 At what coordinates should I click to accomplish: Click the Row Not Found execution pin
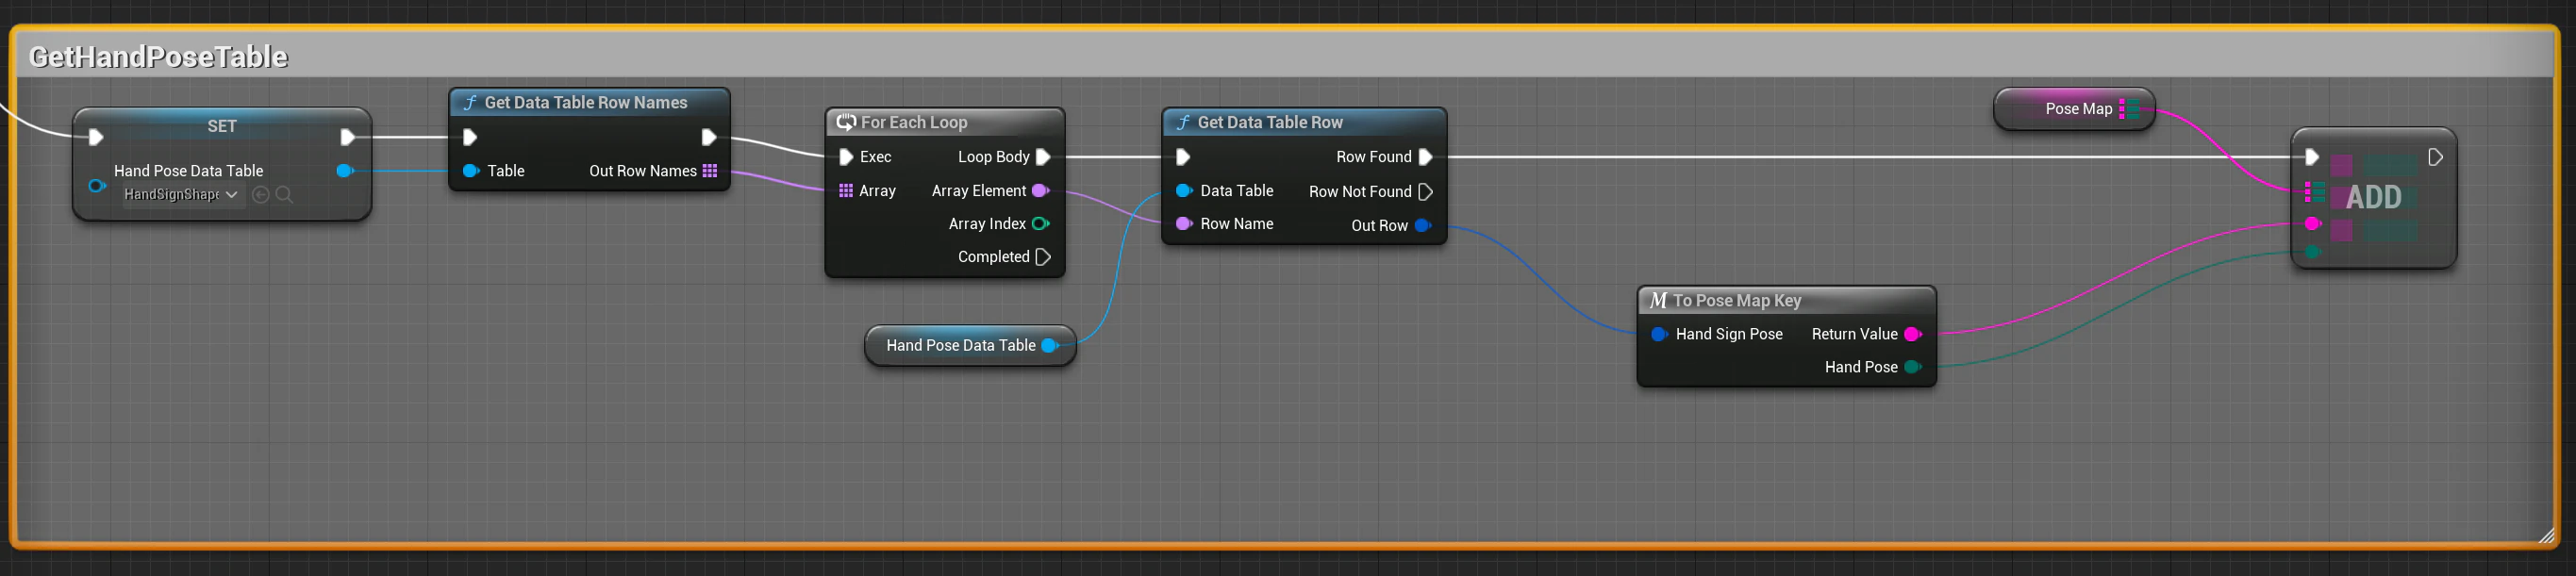[x=1425, y=191]
